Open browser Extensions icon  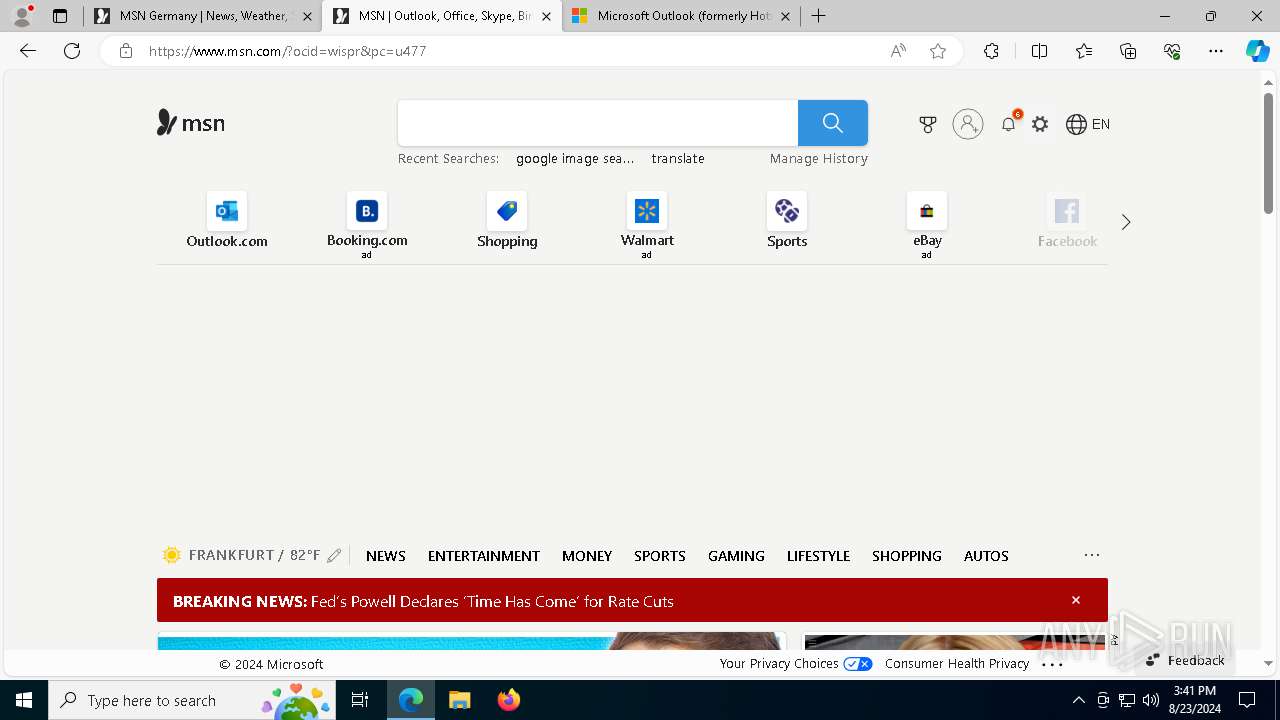(991, 51)
